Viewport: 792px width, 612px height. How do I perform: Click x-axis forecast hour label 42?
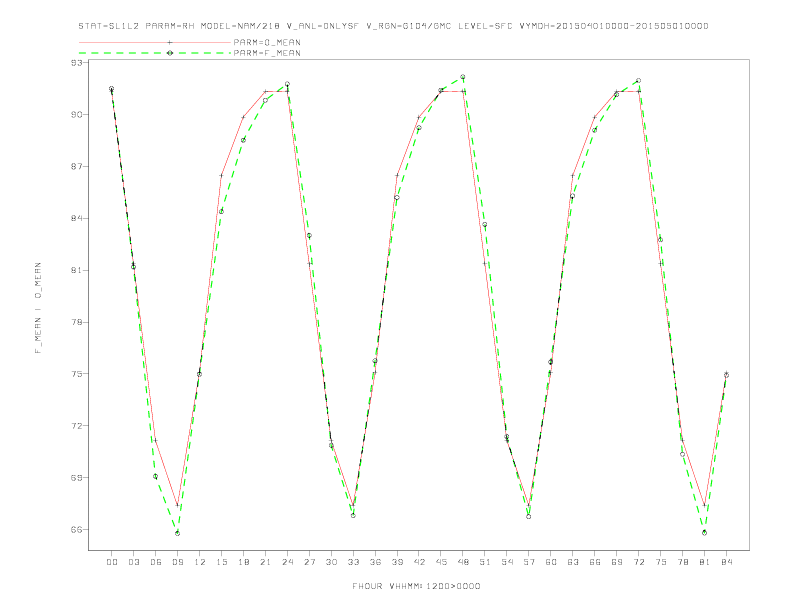click(419, 562)
